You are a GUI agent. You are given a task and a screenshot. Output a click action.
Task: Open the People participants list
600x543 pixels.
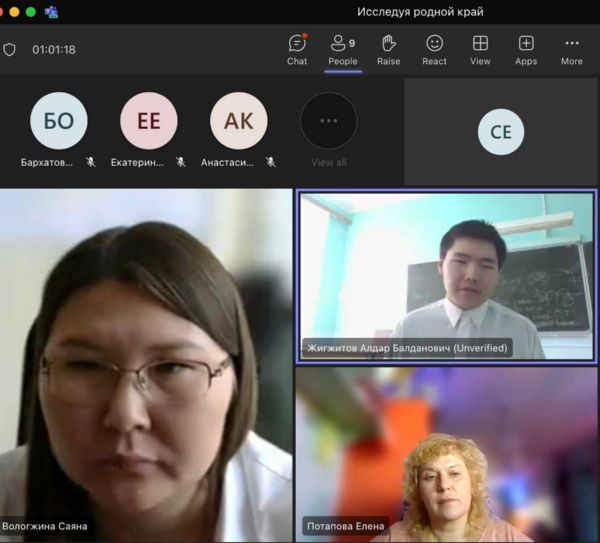[x=342, y=49]
